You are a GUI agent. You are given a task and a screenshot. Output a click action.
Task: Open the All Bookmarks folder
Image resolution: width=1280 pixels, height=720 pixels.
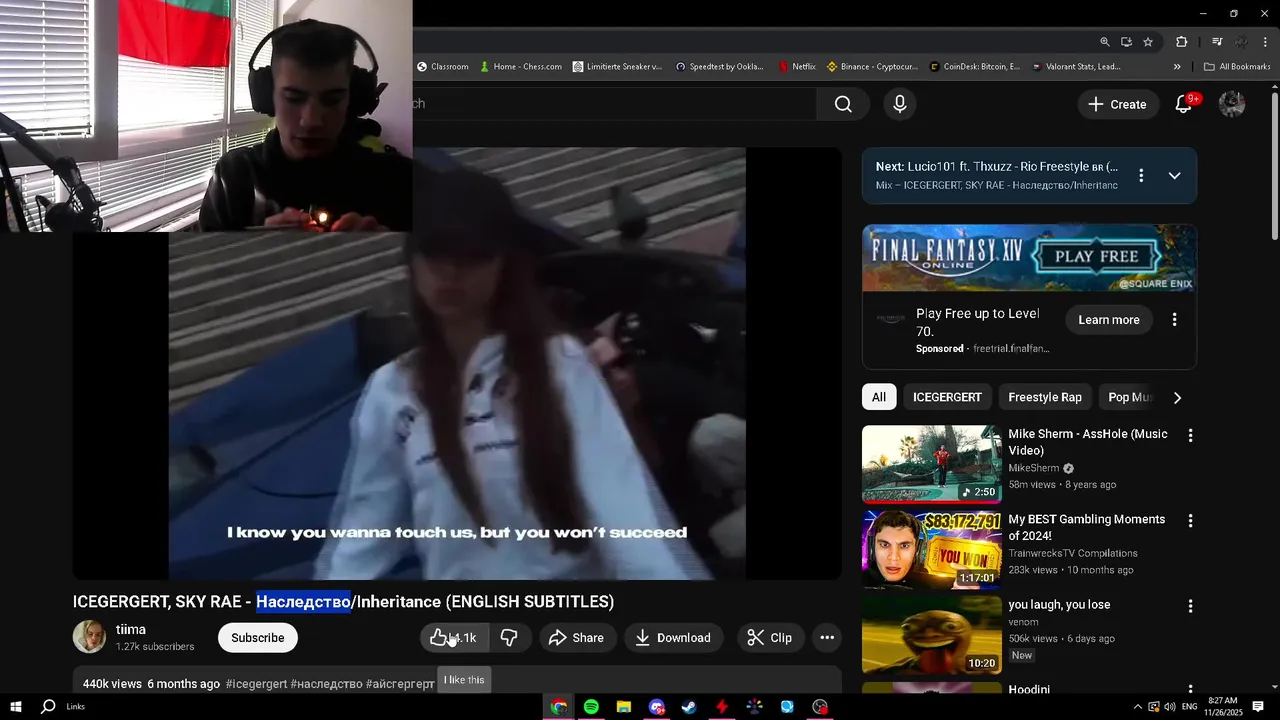1237,67
